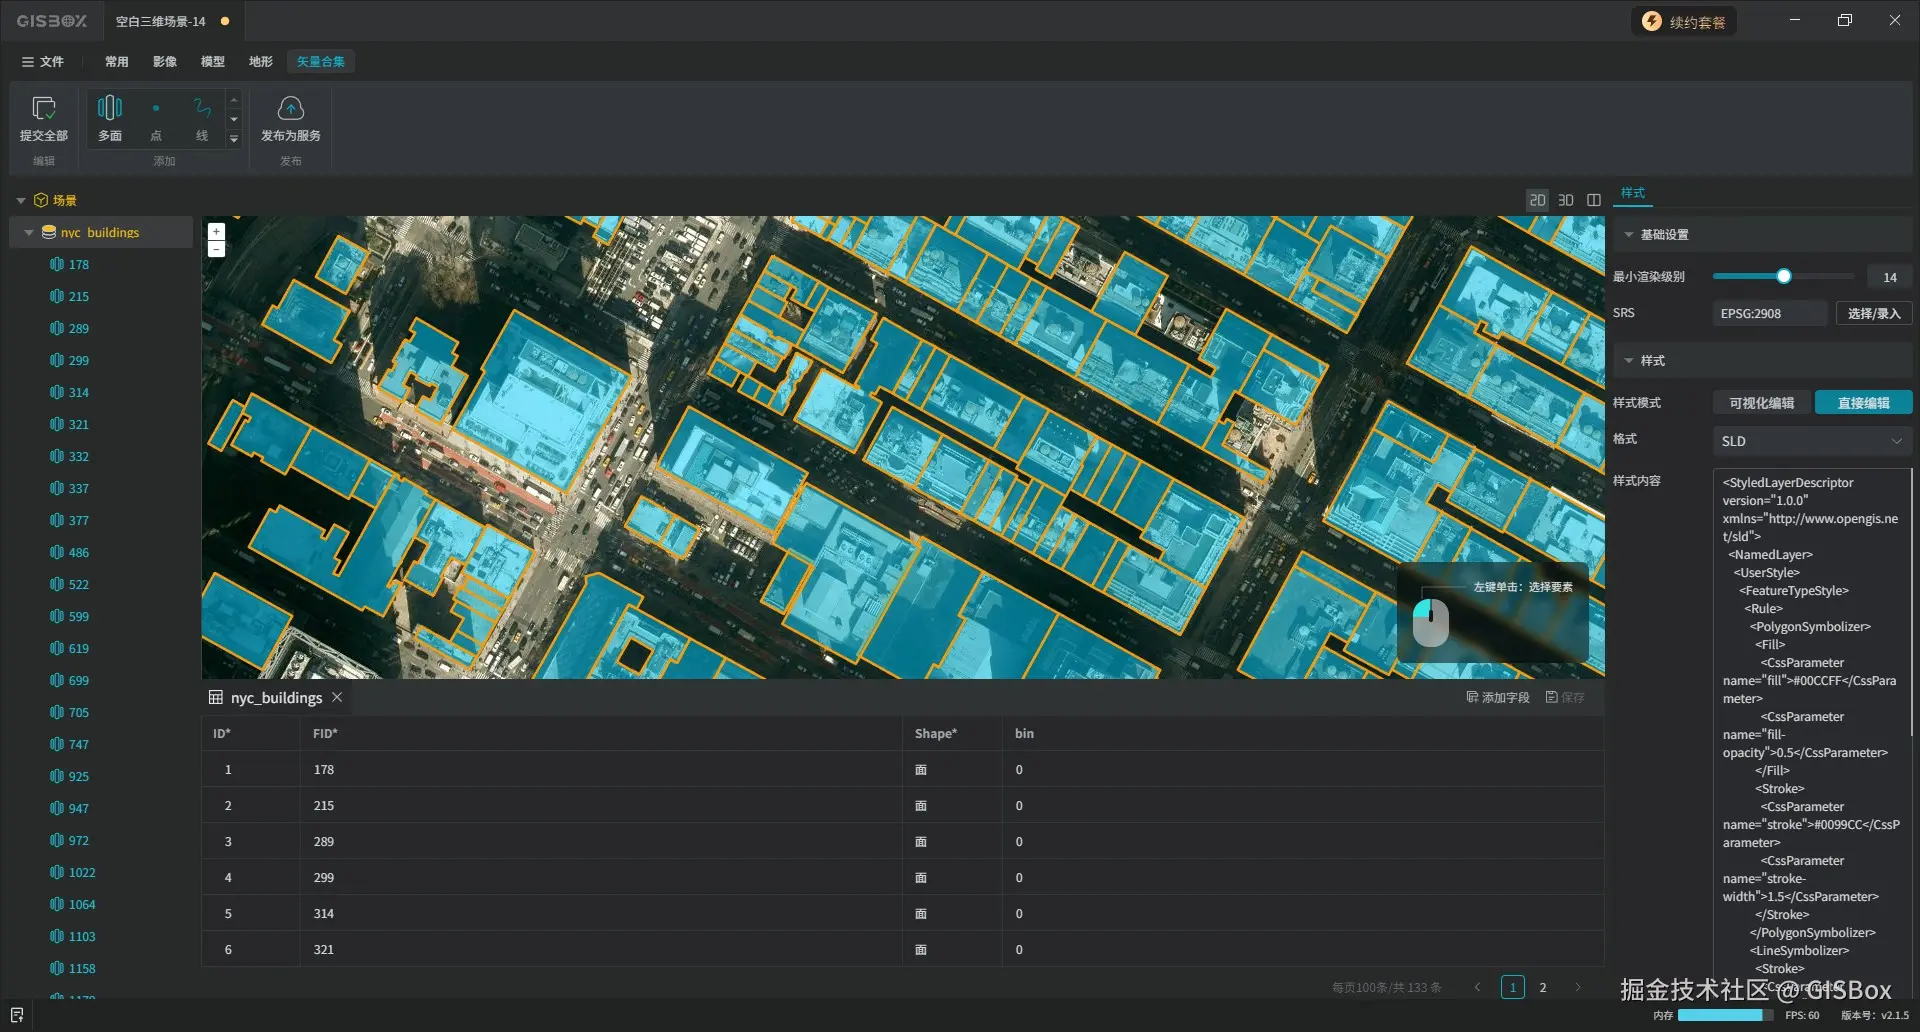Click the nyc_buildings layer database icon
Image resolution: width=1920 pixels, height=1032 pixels.
[x=48, y=232]
